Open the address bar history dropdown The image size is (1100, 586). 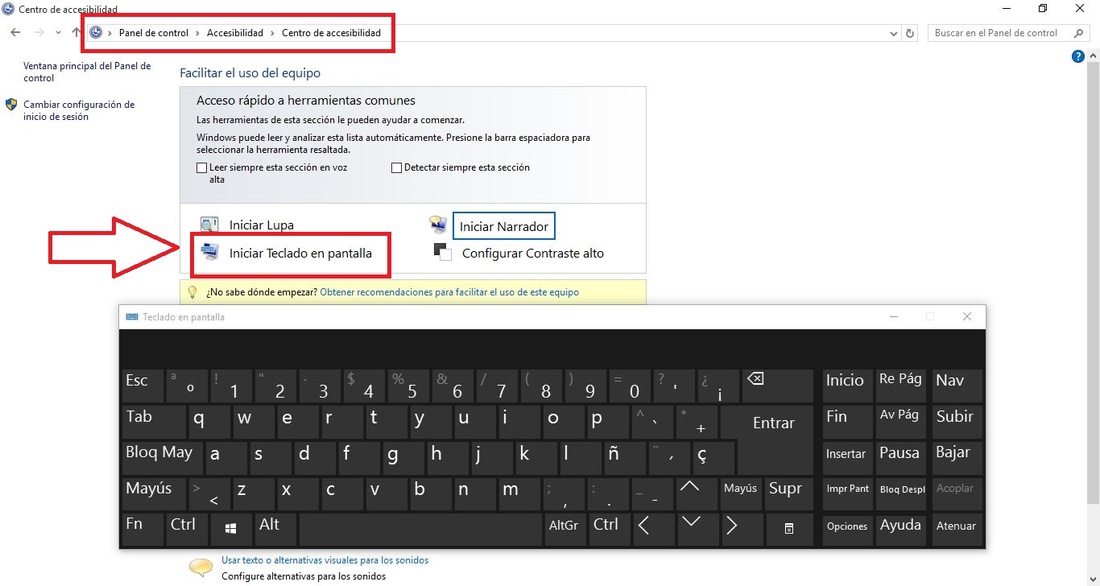click(893, 33)
